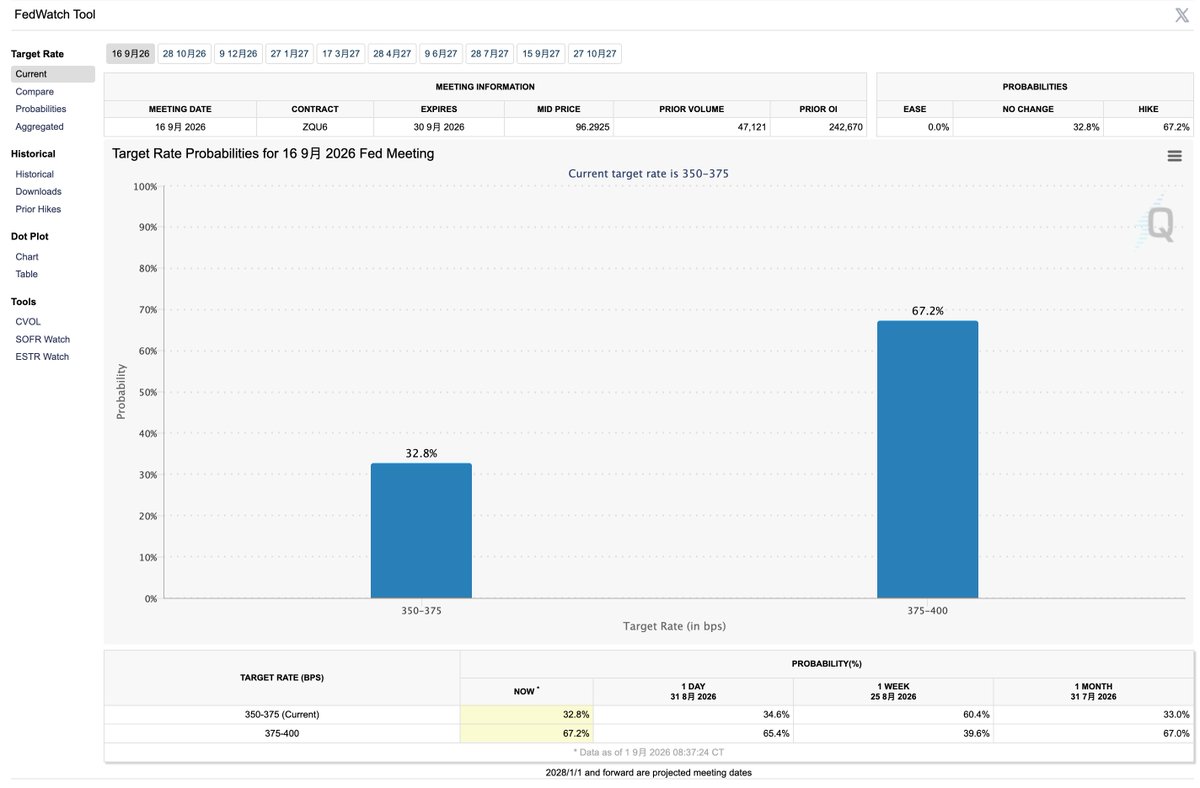The height and width of the screenshot is (788, 1200).
Task: Select the 28 7月27 meeting tab
Action: (x=490, y=54)
